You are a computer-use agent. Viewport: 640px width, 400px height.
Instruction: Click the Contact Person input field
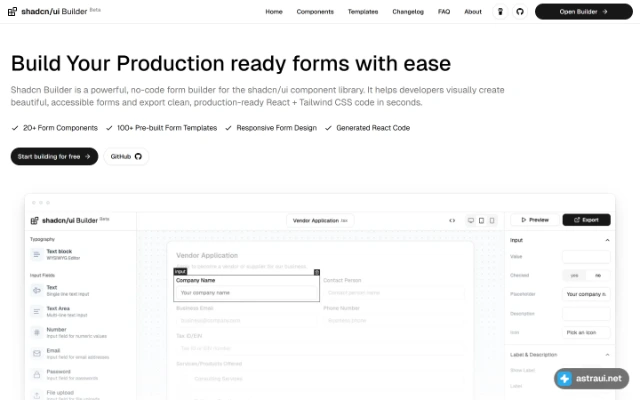(394, 293)
